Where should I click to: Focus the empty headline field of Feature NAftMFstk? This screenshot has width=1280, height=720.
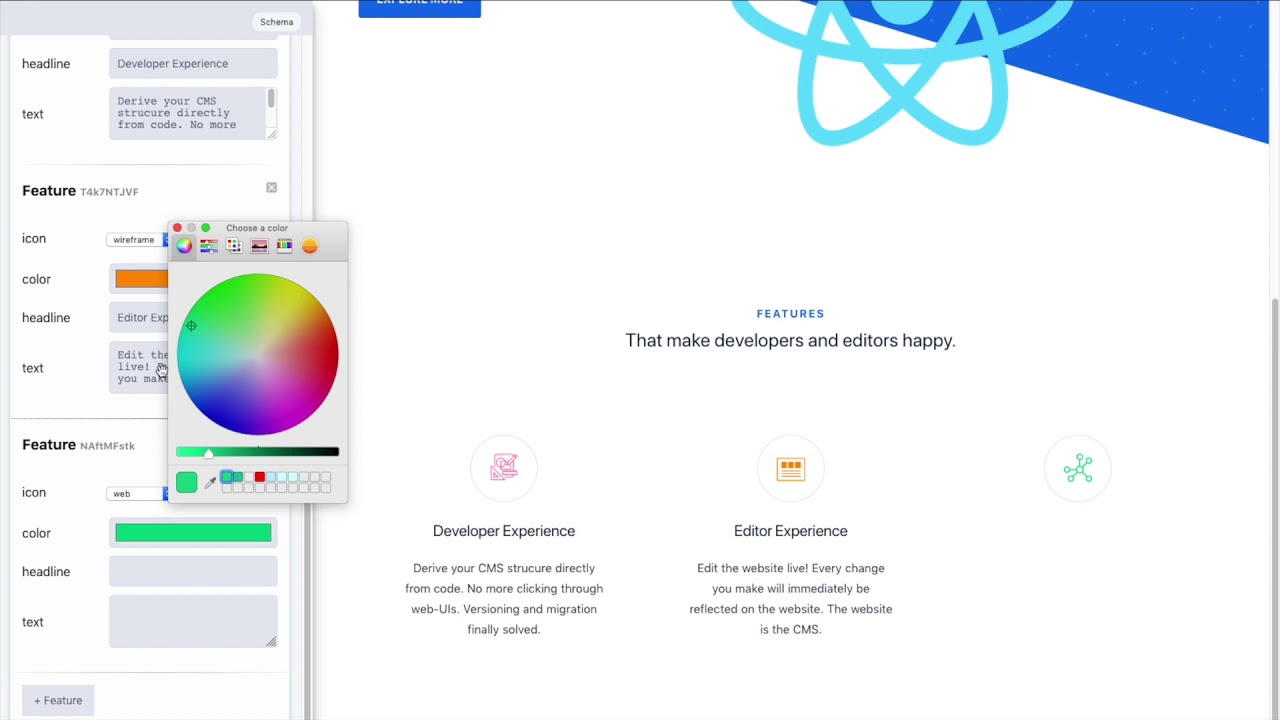coord(193,572)
